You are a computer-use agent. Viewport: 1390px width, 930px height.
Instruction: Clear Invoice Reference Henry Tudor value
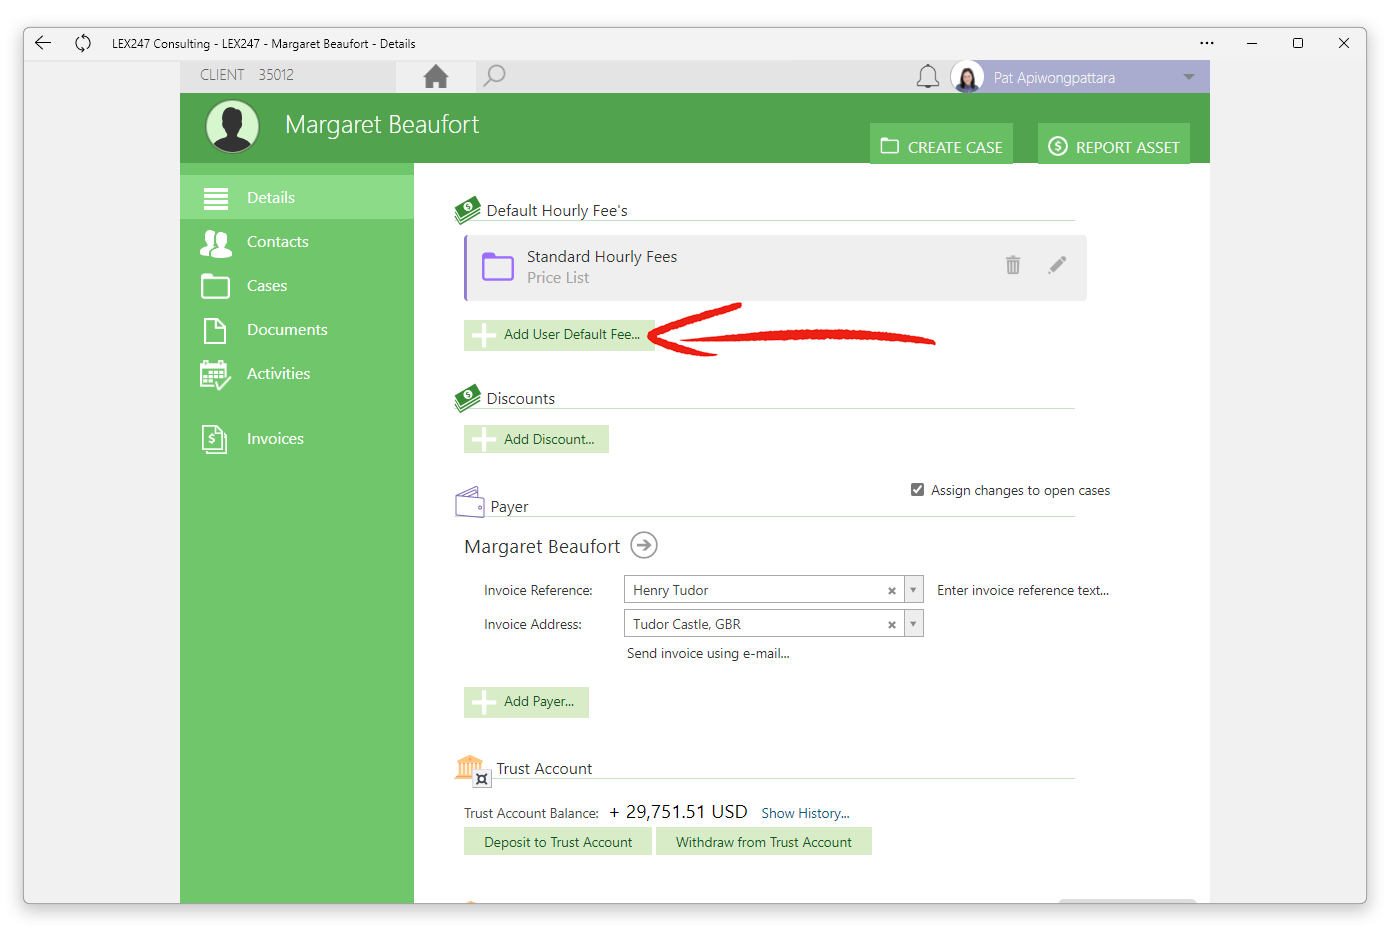click(x=891, y=591)
